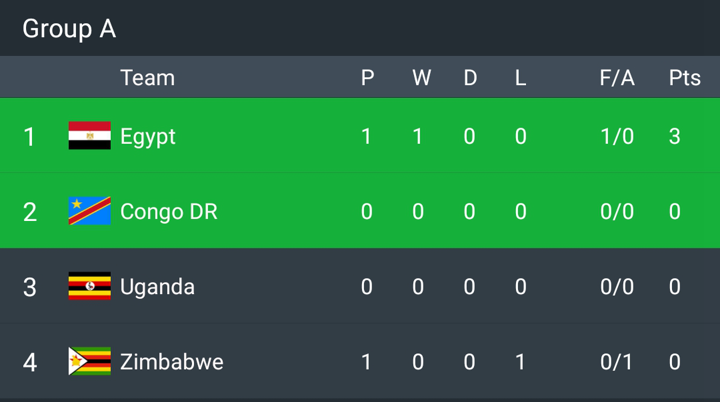Click the F/A column header
The width and height of the screenshot is (720, 402).
click(x=617, y=78)
